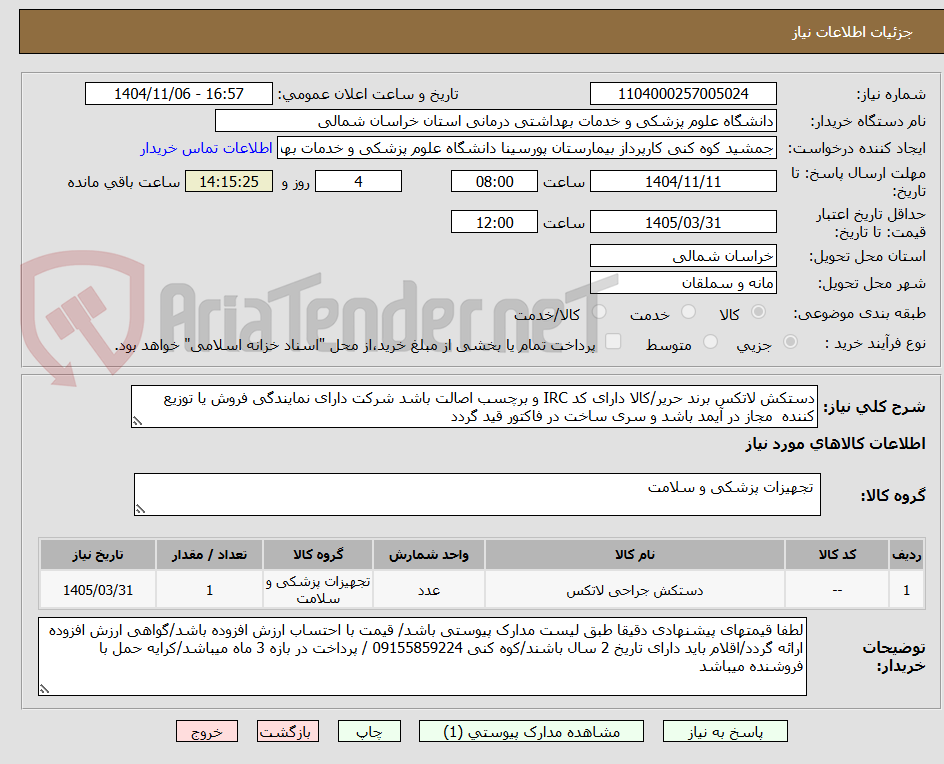Select the کالا radio button
The image size is (944, 764).
(759, 312)
